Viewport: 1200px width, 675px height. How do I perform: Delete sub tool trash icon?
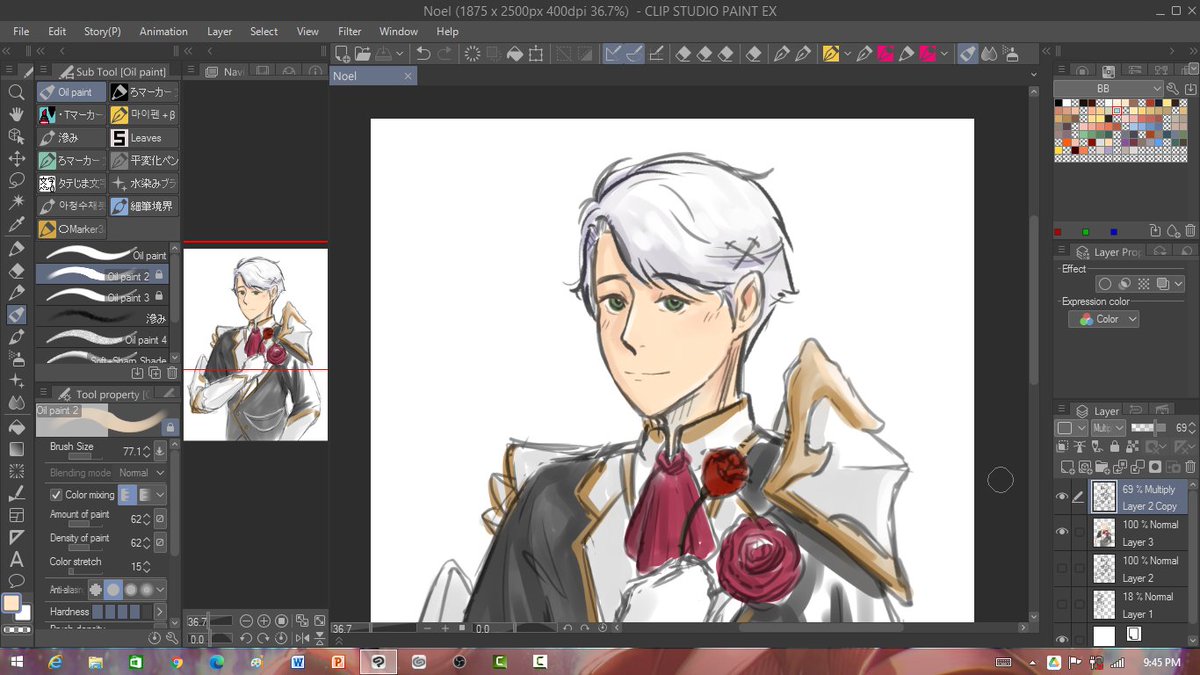pyautogui.click(x=172, y=373)
